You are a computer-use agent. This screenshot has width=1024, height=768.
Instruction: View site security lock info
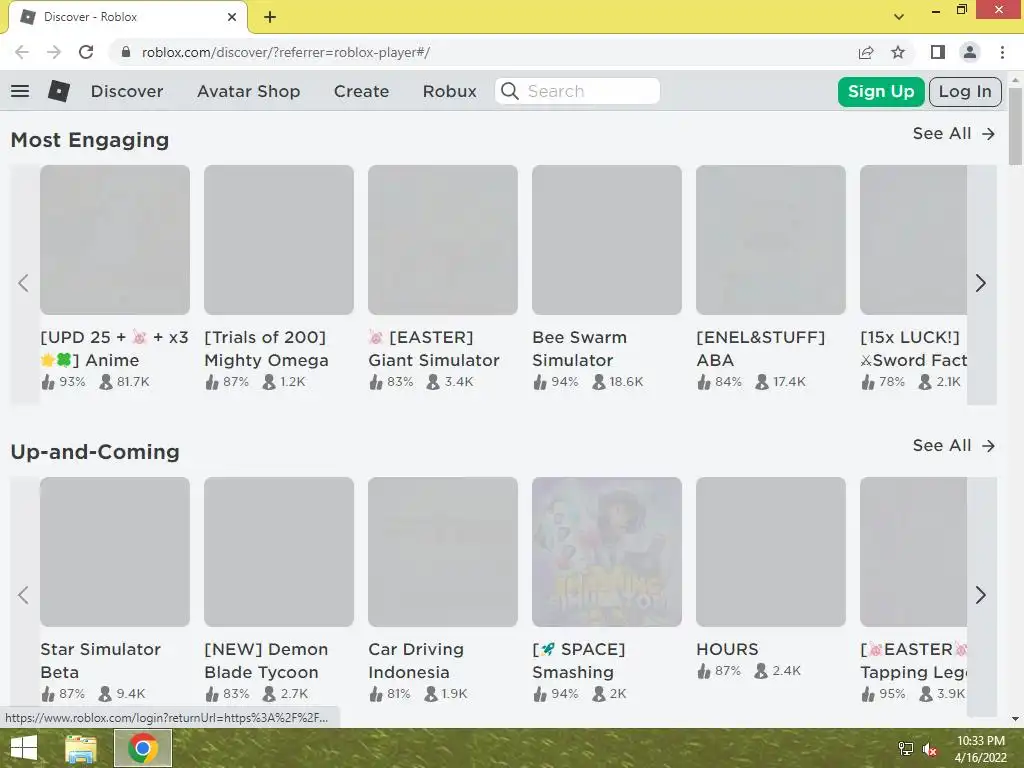(x=126, y=52)
